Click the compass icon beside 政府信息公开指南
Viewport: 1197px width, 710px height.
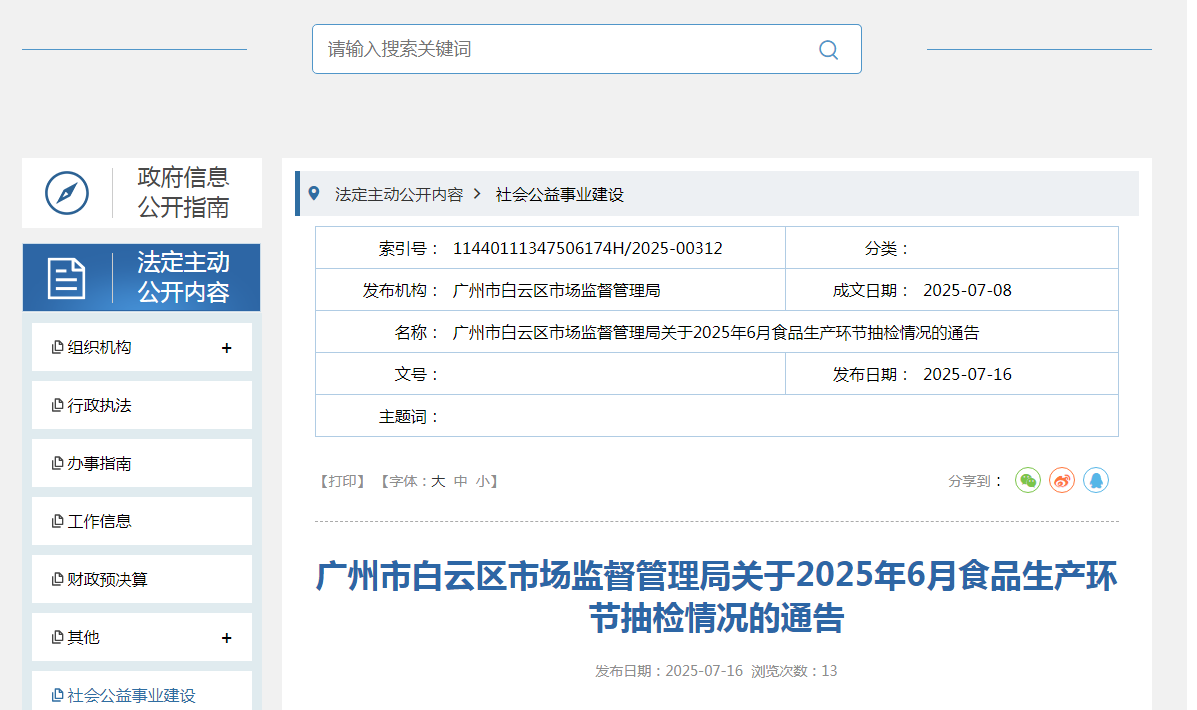click(67, 193)
